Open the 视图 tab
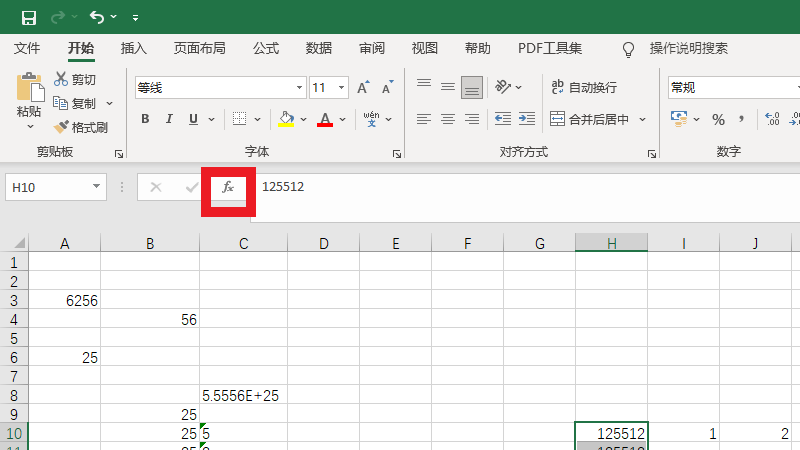Viewport: 800px width, 450px height. click(x=425, y=48)
